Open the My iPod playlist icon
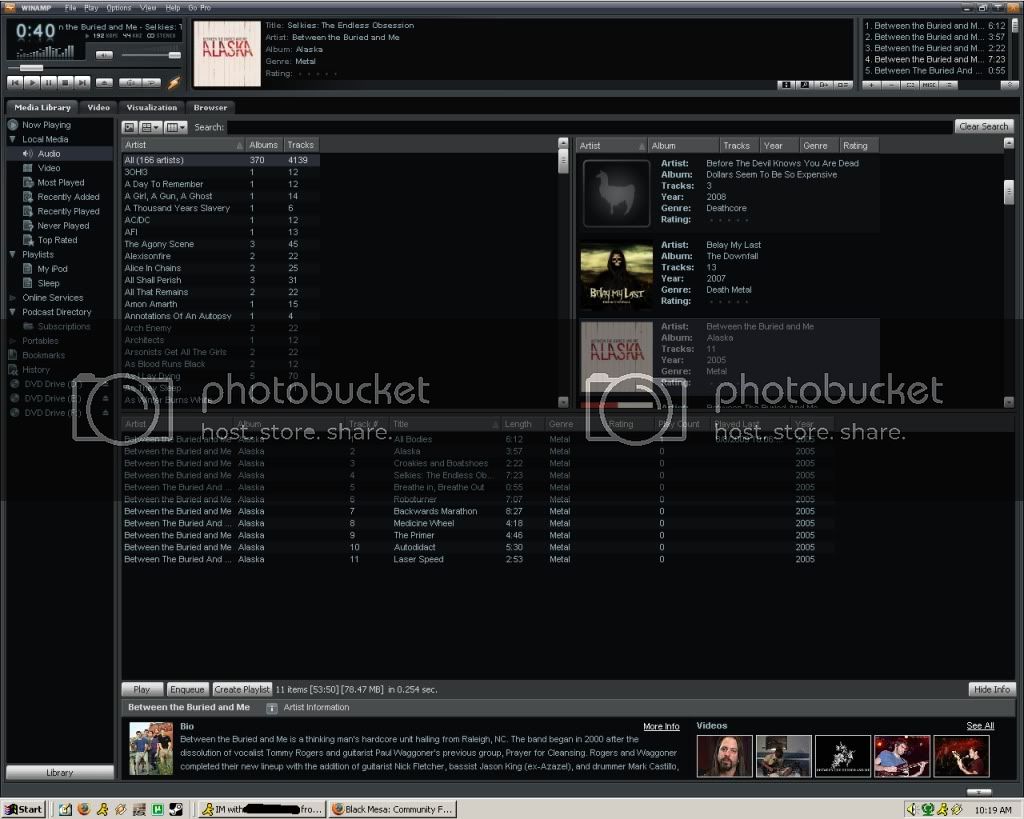The width and height of the screenshot is (1024, 819). pos(27,268)
